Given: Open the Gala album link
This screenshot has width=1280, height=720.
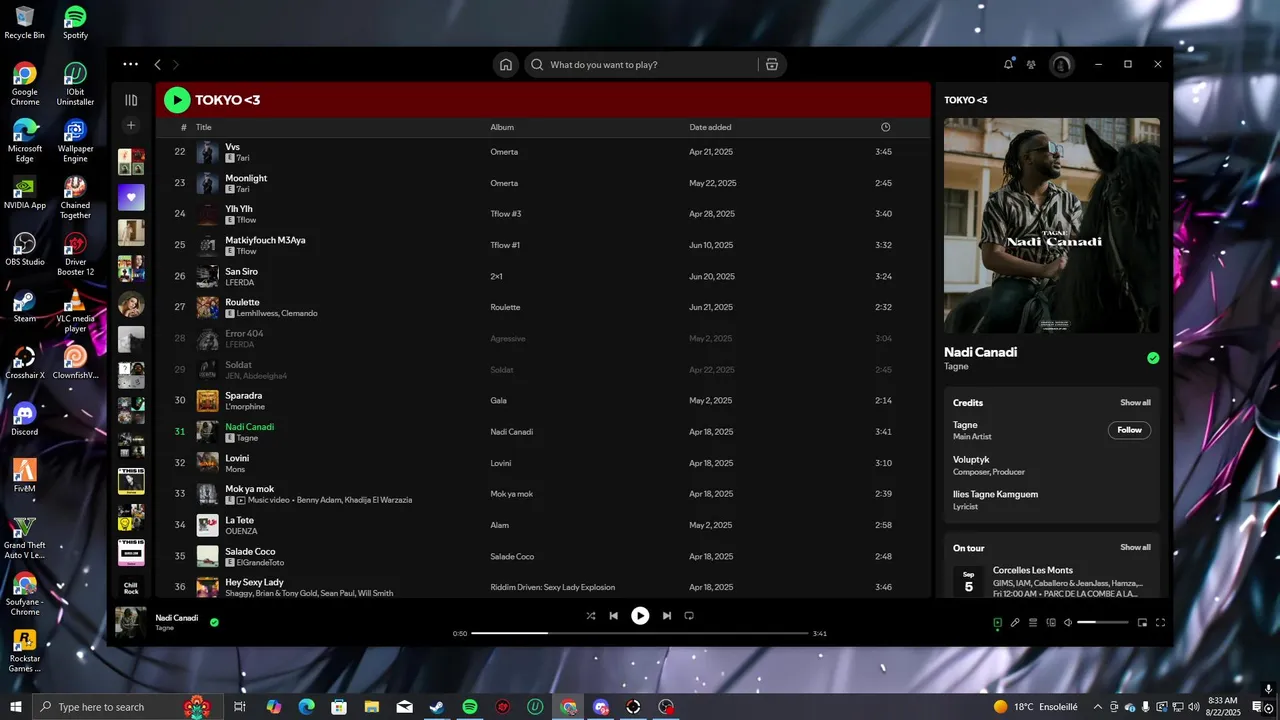Looking at the screenshot, I should click(497, 401).
